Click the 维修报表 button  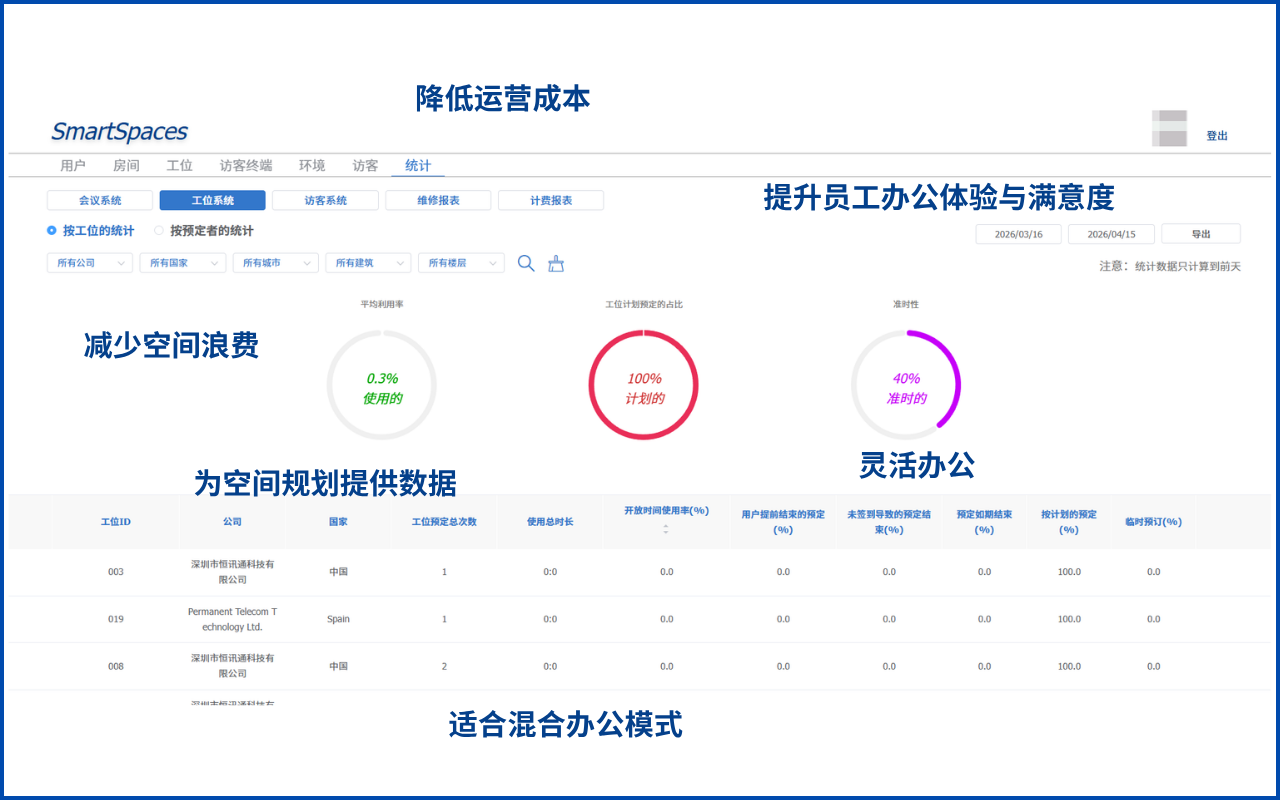438,201
